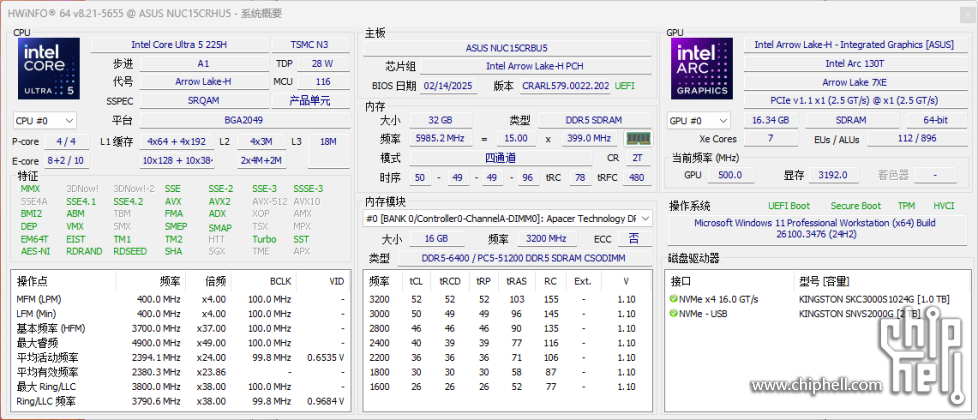This screenshot has height=420, width=978.
Task: Click the L3 cache value 18M
Action: [x=328, y=142]
